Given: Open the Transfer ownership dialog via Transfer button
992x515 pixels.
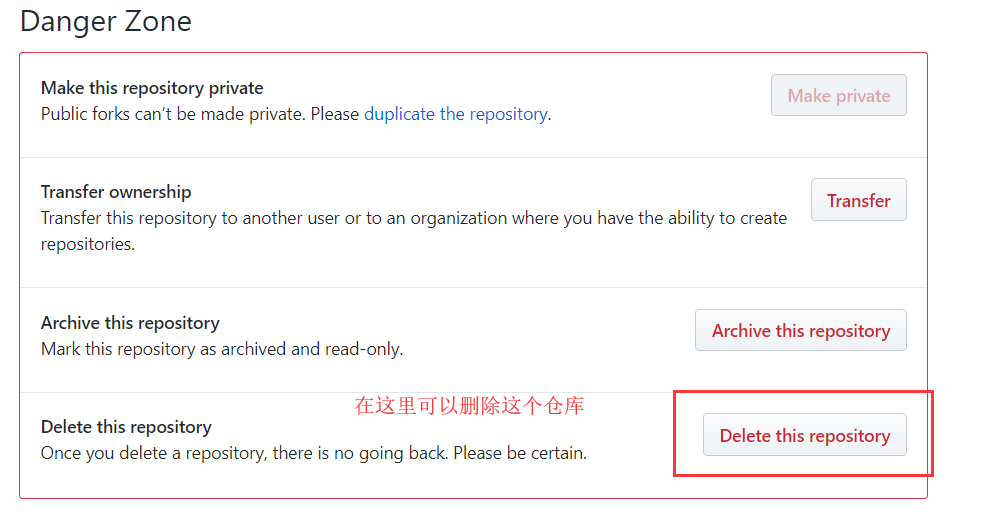Looking at the screenshot, I should [859, 200].
